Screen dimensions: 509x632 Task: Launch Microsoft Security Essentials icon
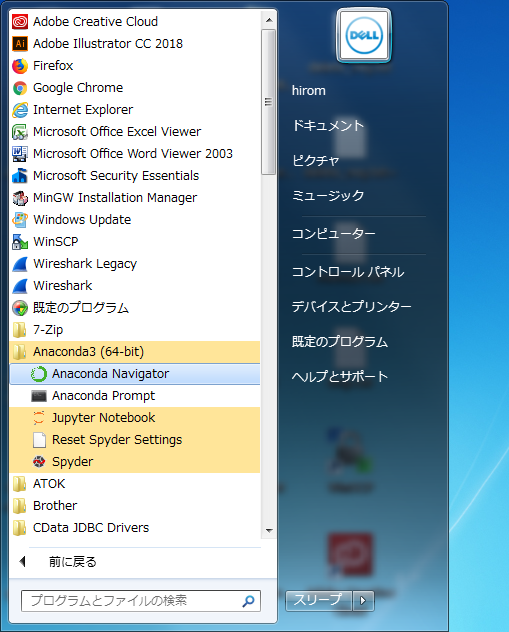[20, 176]
